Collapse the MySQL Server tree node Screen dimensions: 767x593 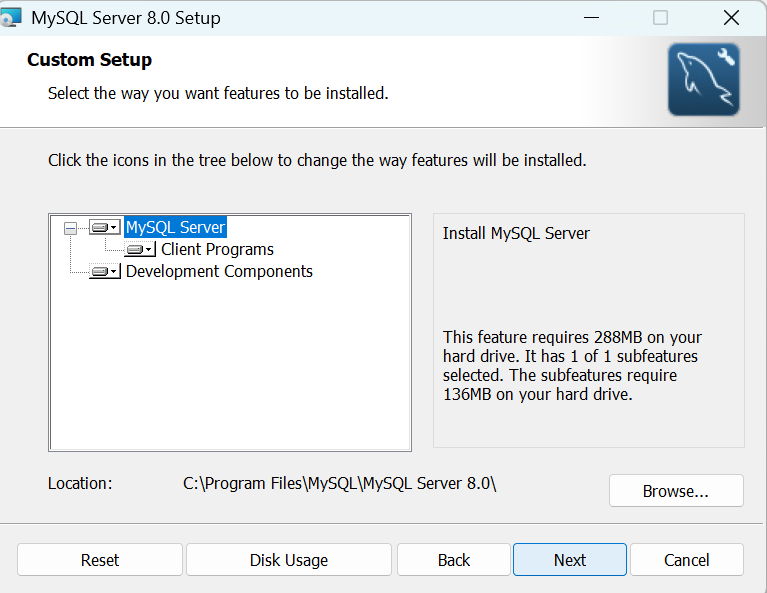pos(70,228)
